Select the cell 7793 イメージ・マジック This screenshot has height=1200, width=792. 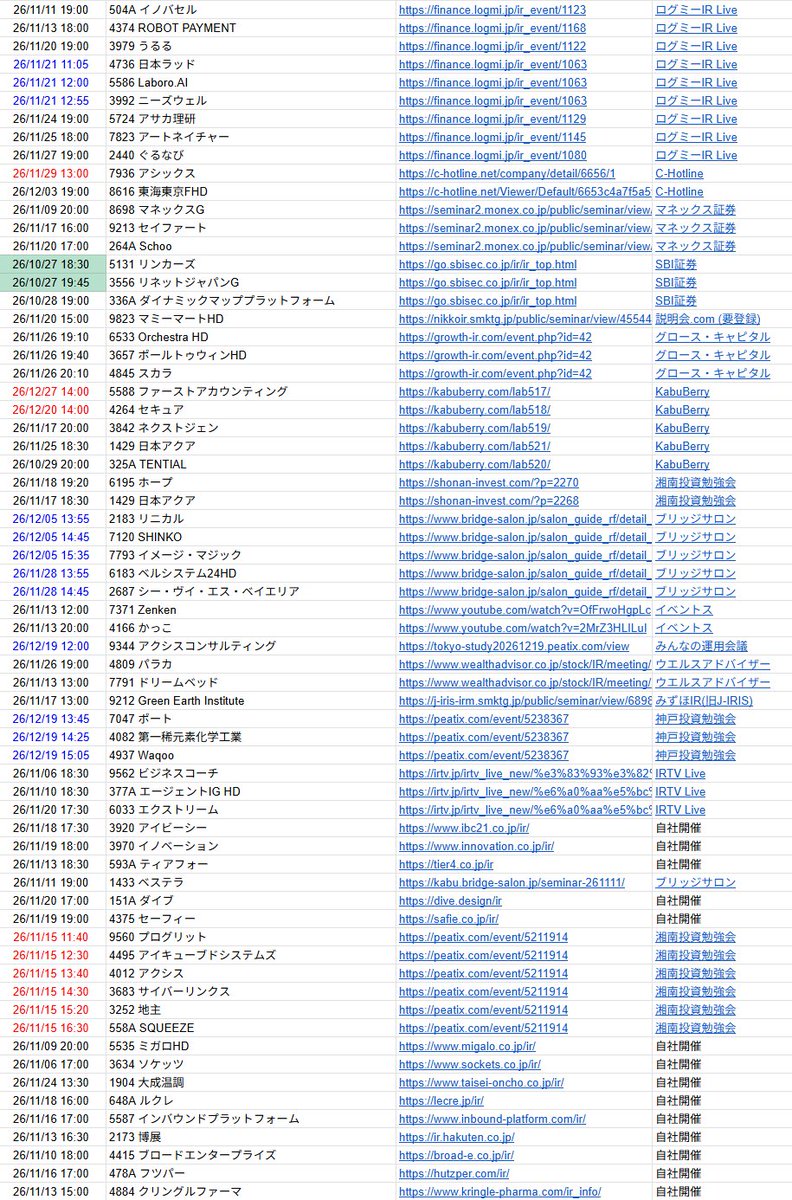(175, 555)
